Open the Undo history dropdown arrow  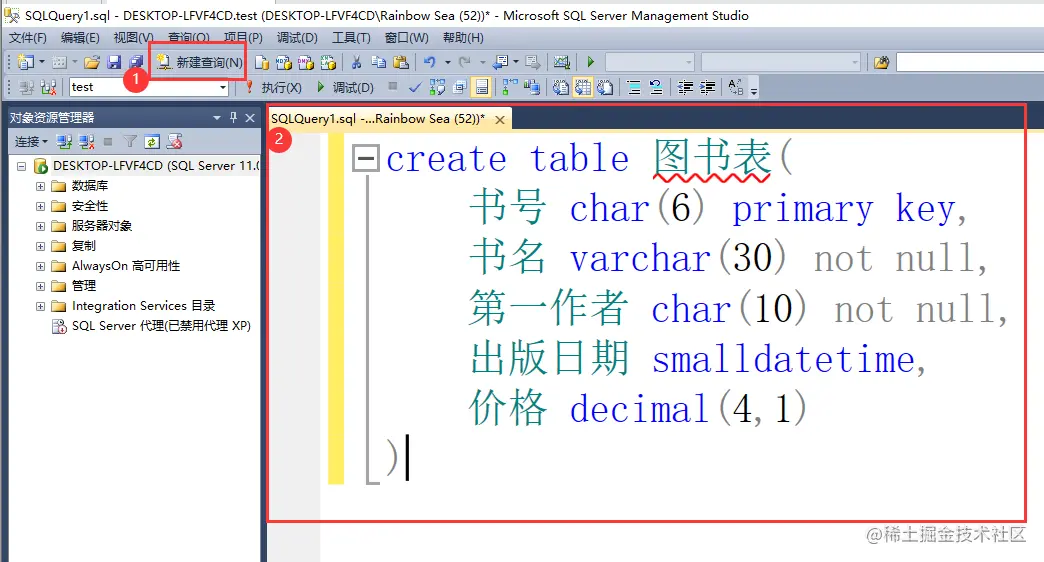coord(447,63)
